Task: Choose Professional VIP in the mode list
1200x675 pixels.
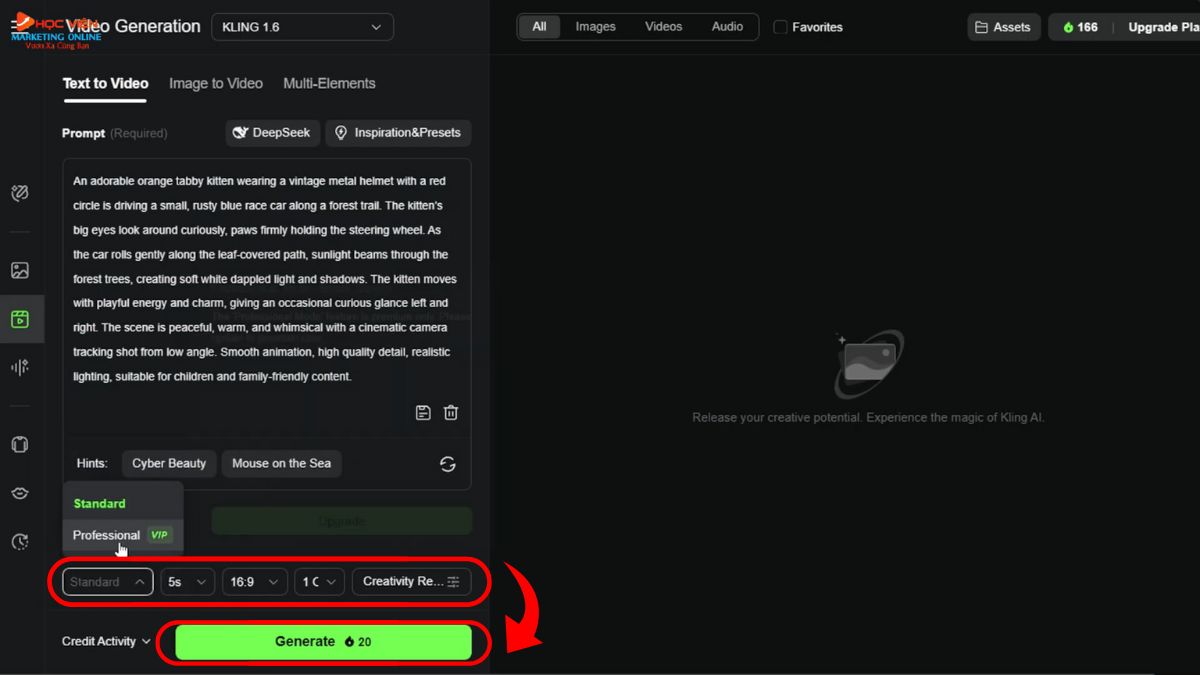Action: click(123, 535)
